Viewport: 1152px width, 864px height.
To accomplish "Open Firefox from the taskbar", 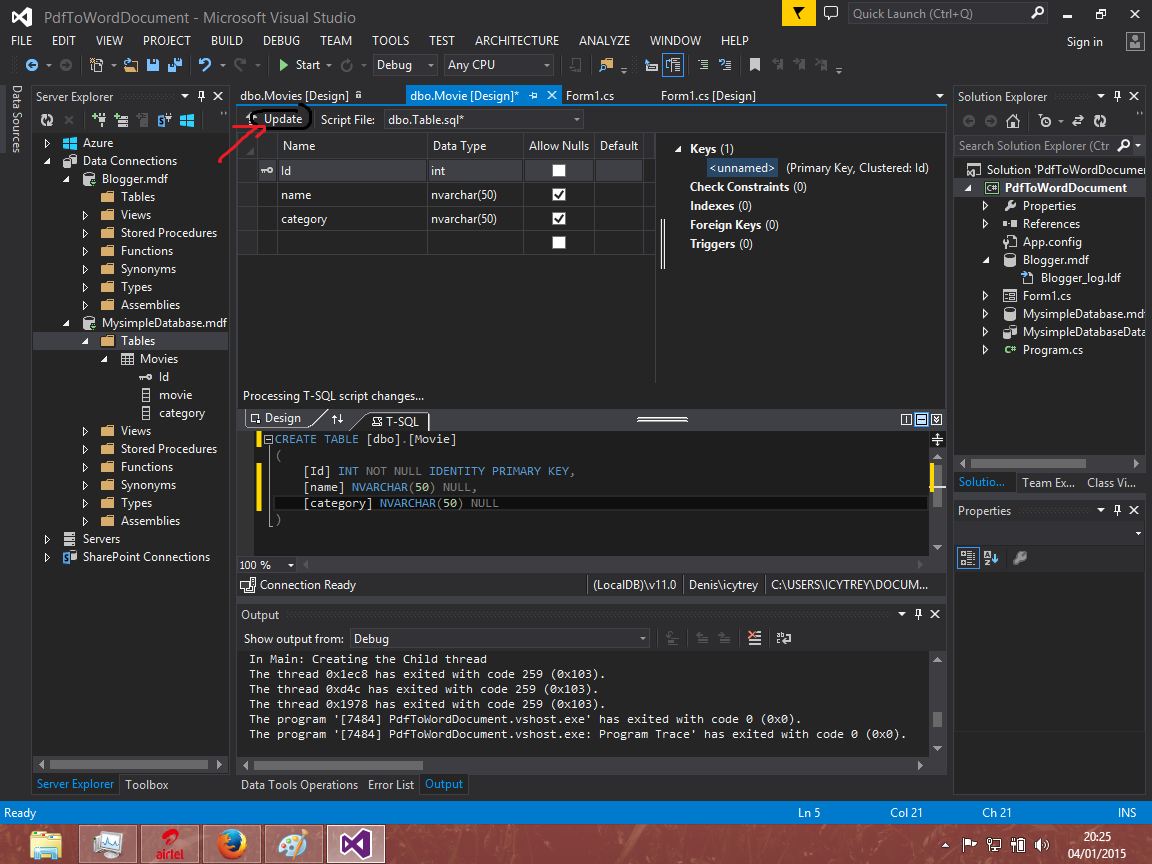I will click(231, 843).
